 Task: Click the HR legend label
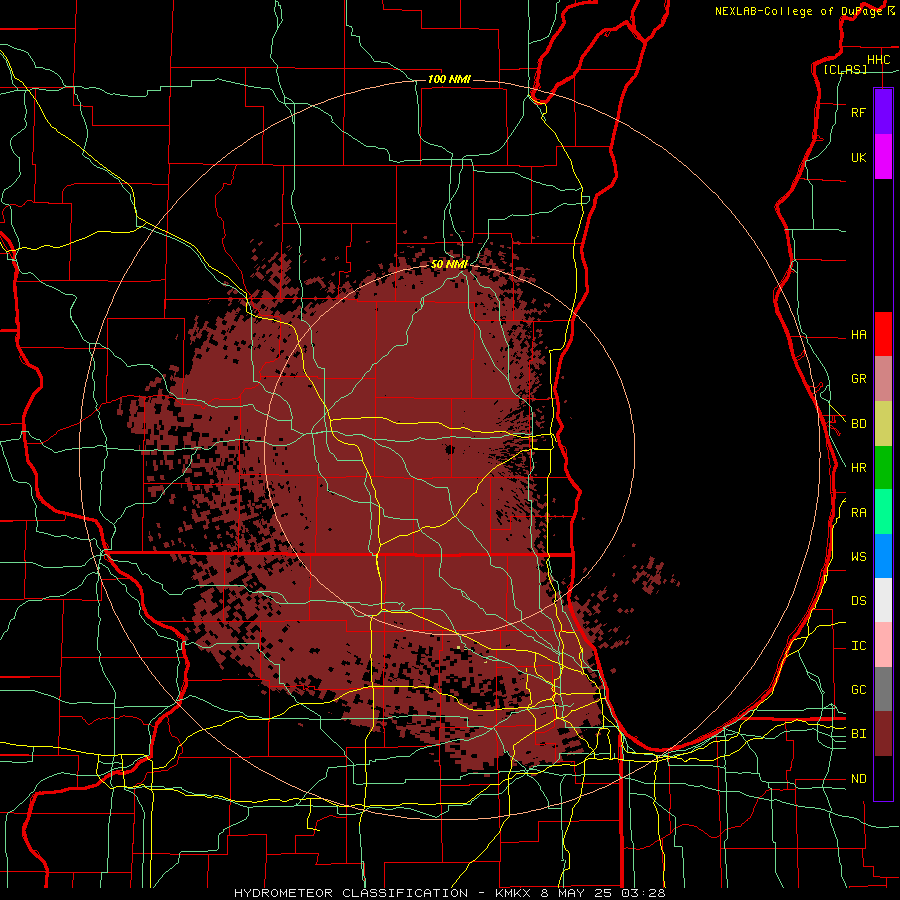(858, 468)
